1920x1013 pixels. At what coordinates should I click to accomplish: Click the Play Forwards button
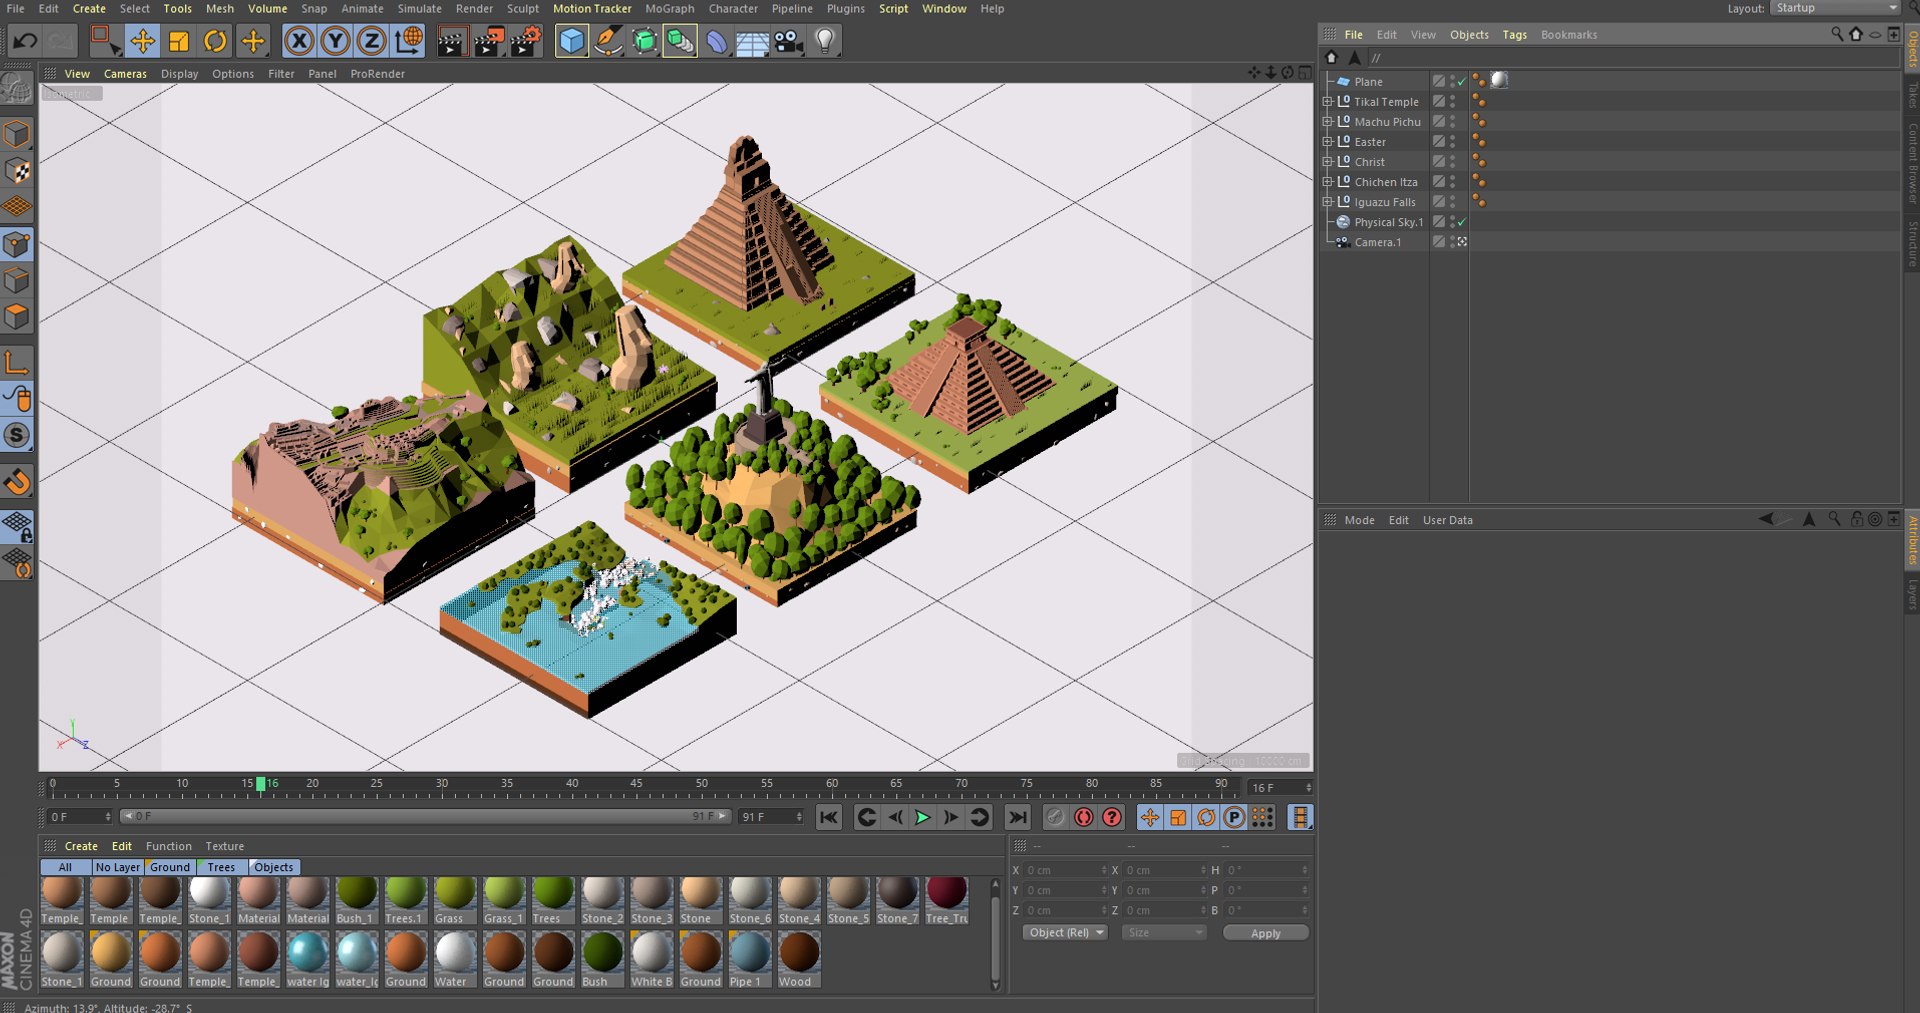pyautogui.click(x=922, y=817)
